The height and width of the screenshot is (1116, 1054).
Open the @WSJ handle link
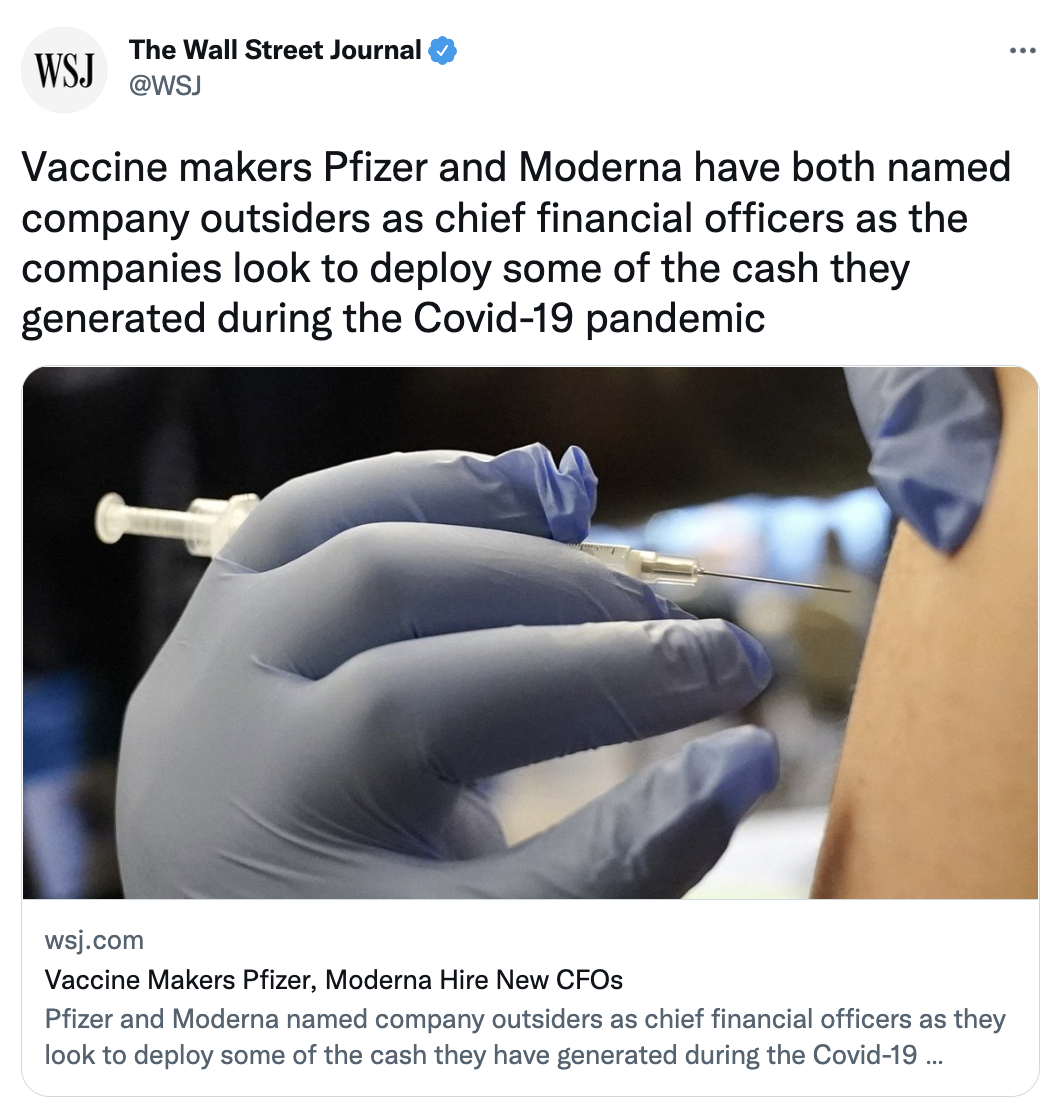click(165, 85)
